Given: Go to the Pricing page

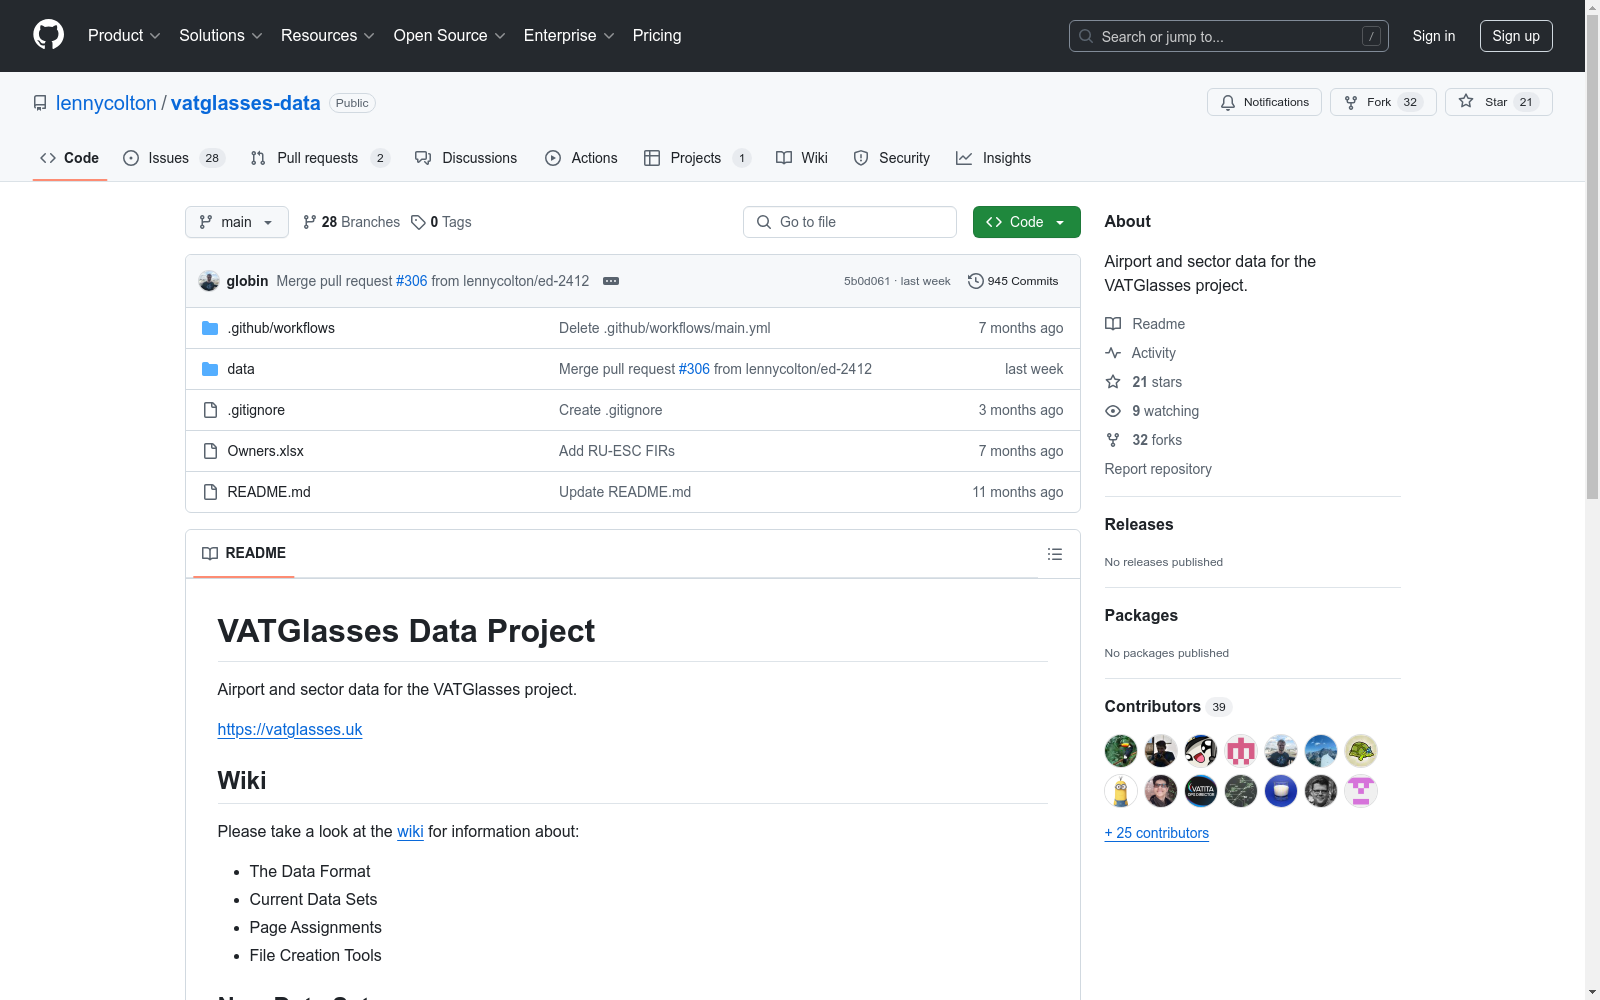Looking at the screenshot, I should [x=657, y=35].
